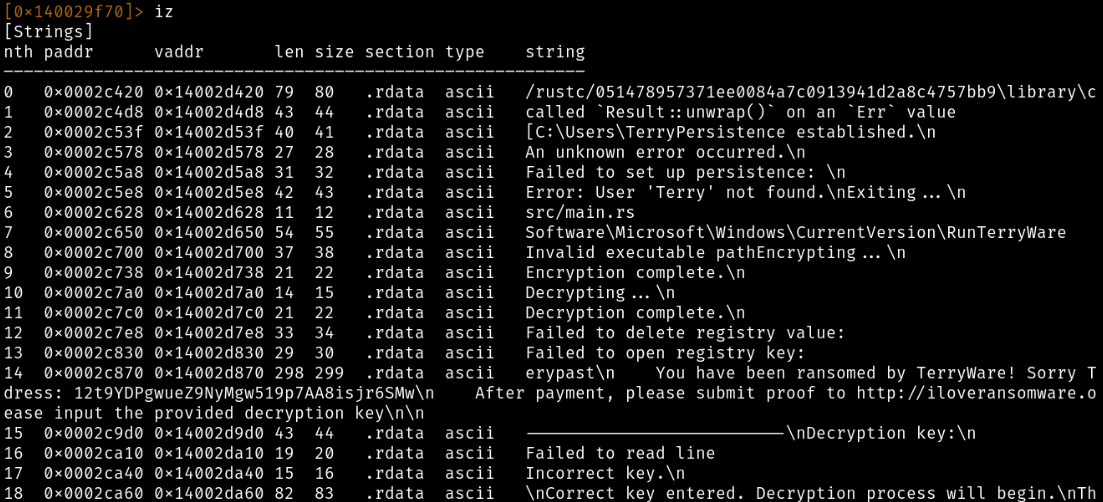Click the 'string' column header

(555, 52)
